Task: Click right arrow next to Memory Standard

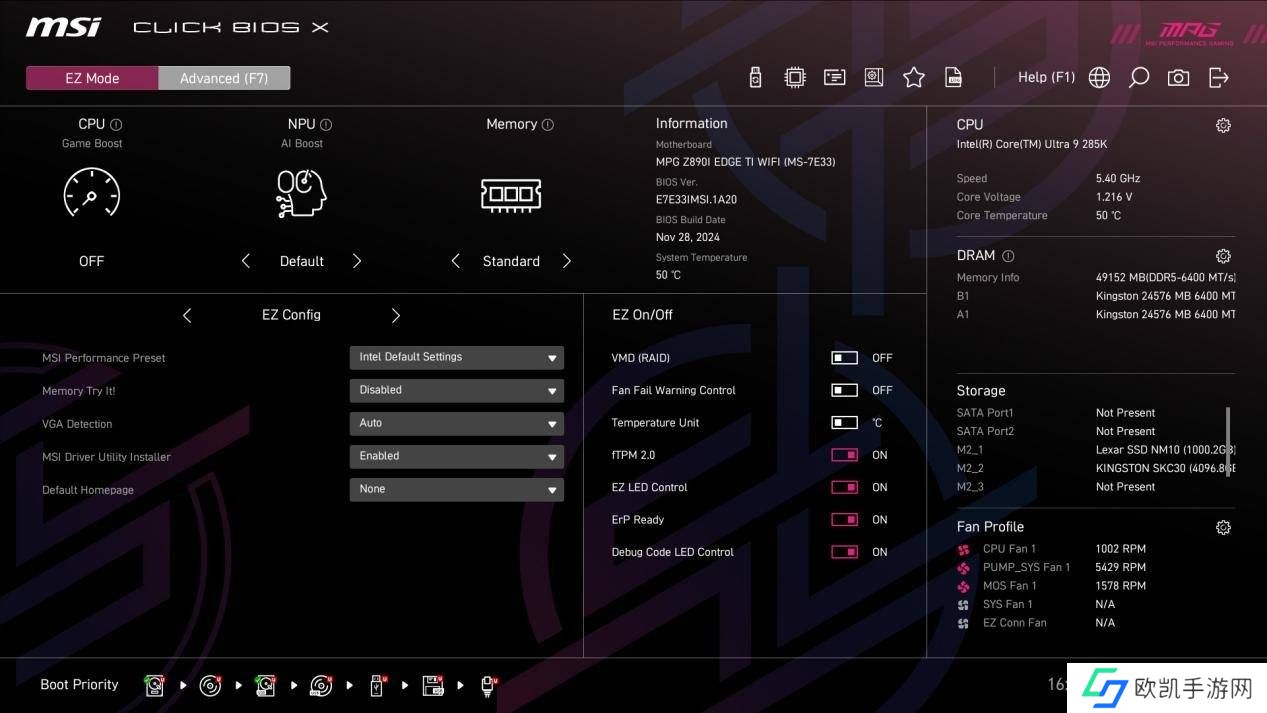Action: [x=566, y=261]
